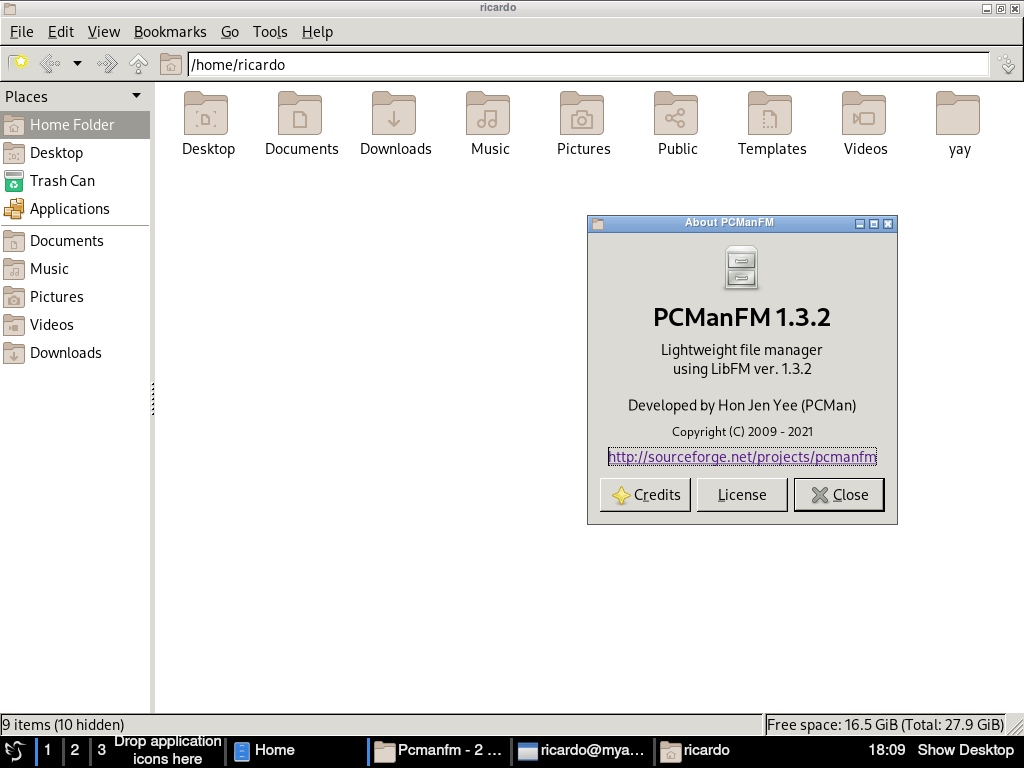Switch to the 'Pcmanfm - 2' taskbar window
This screenshot has width=1024, height=768.
440,750
